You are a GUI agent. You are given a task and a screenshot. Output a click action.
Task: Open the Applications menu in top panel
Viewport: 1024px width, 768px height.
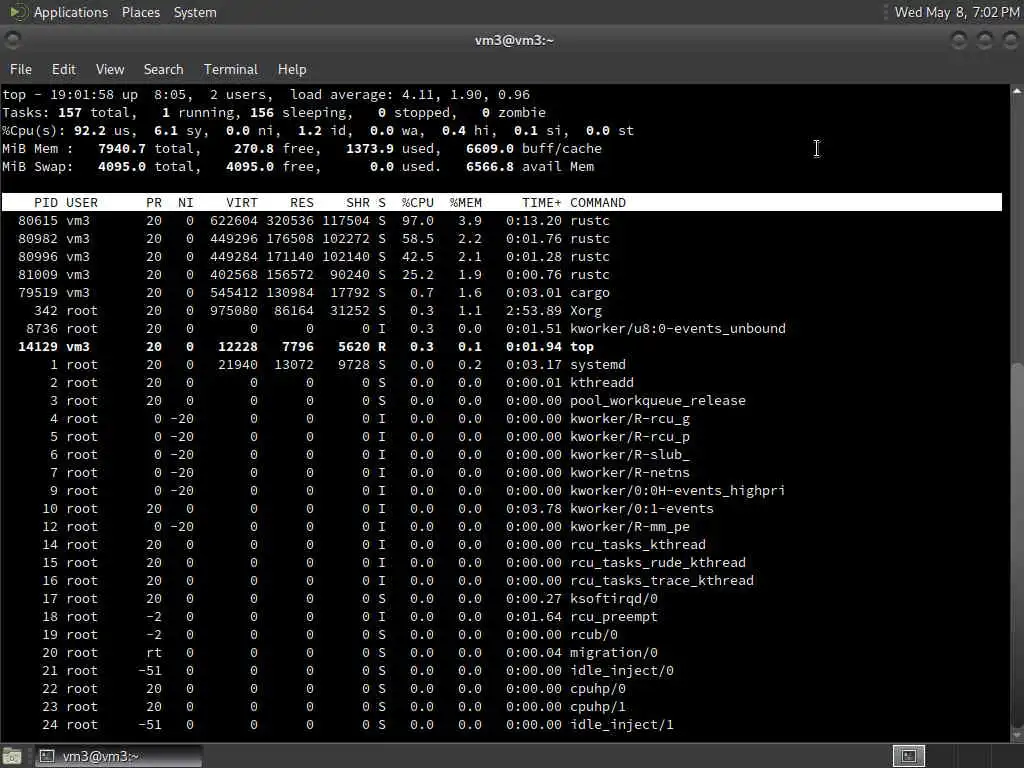pos(71,12)
